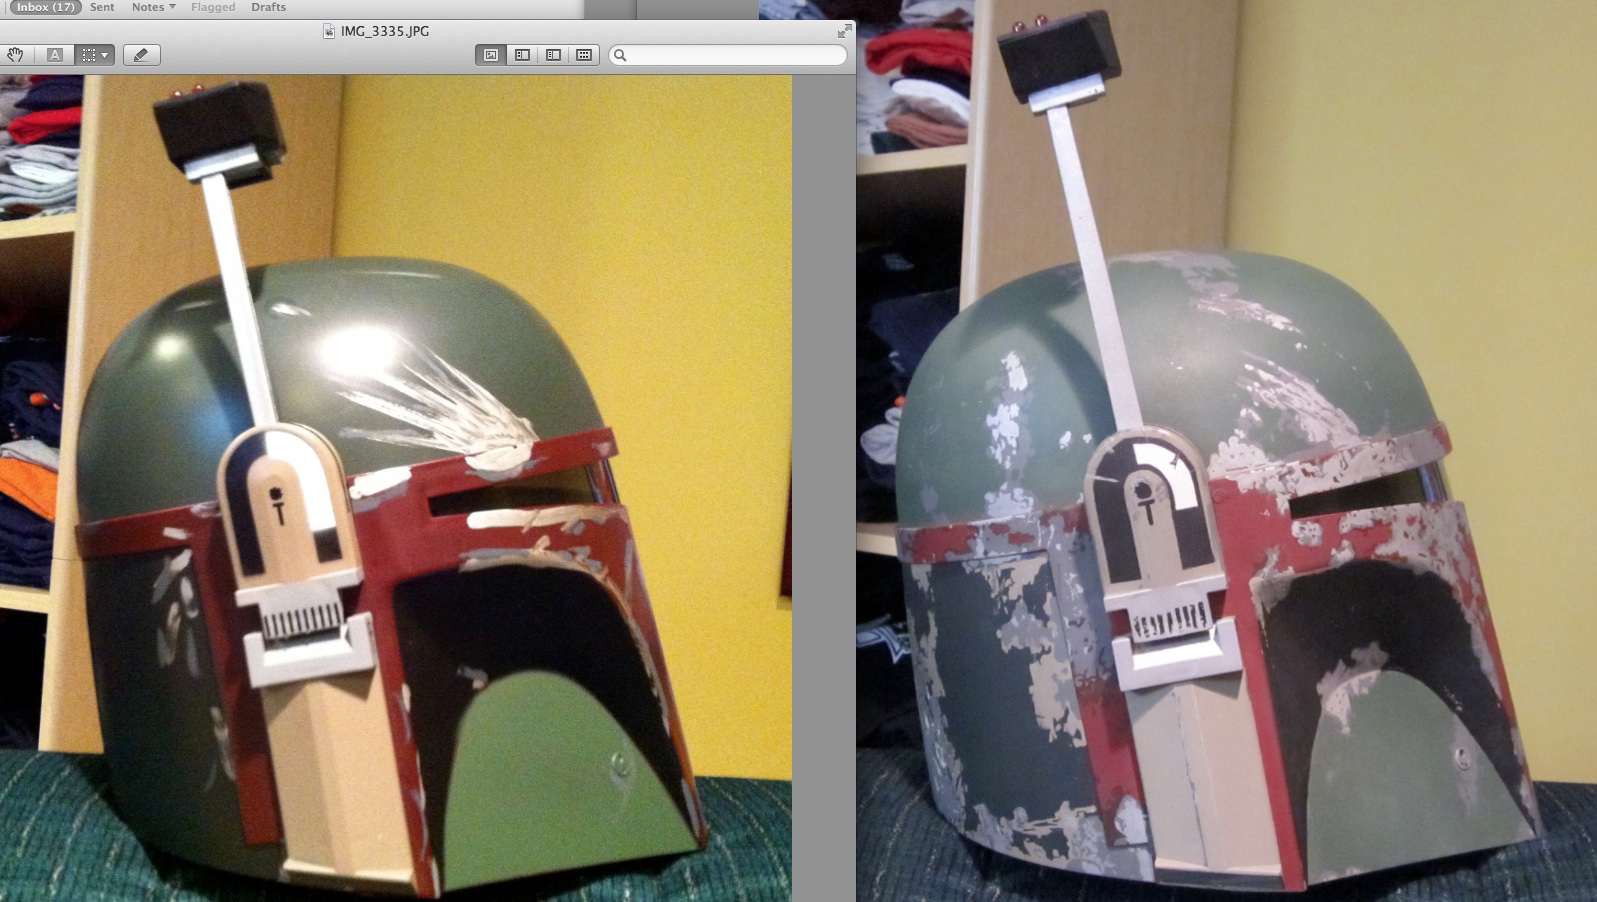Select the Text selection tool
Screen dimensions: 1597x902
coord(55,55)
